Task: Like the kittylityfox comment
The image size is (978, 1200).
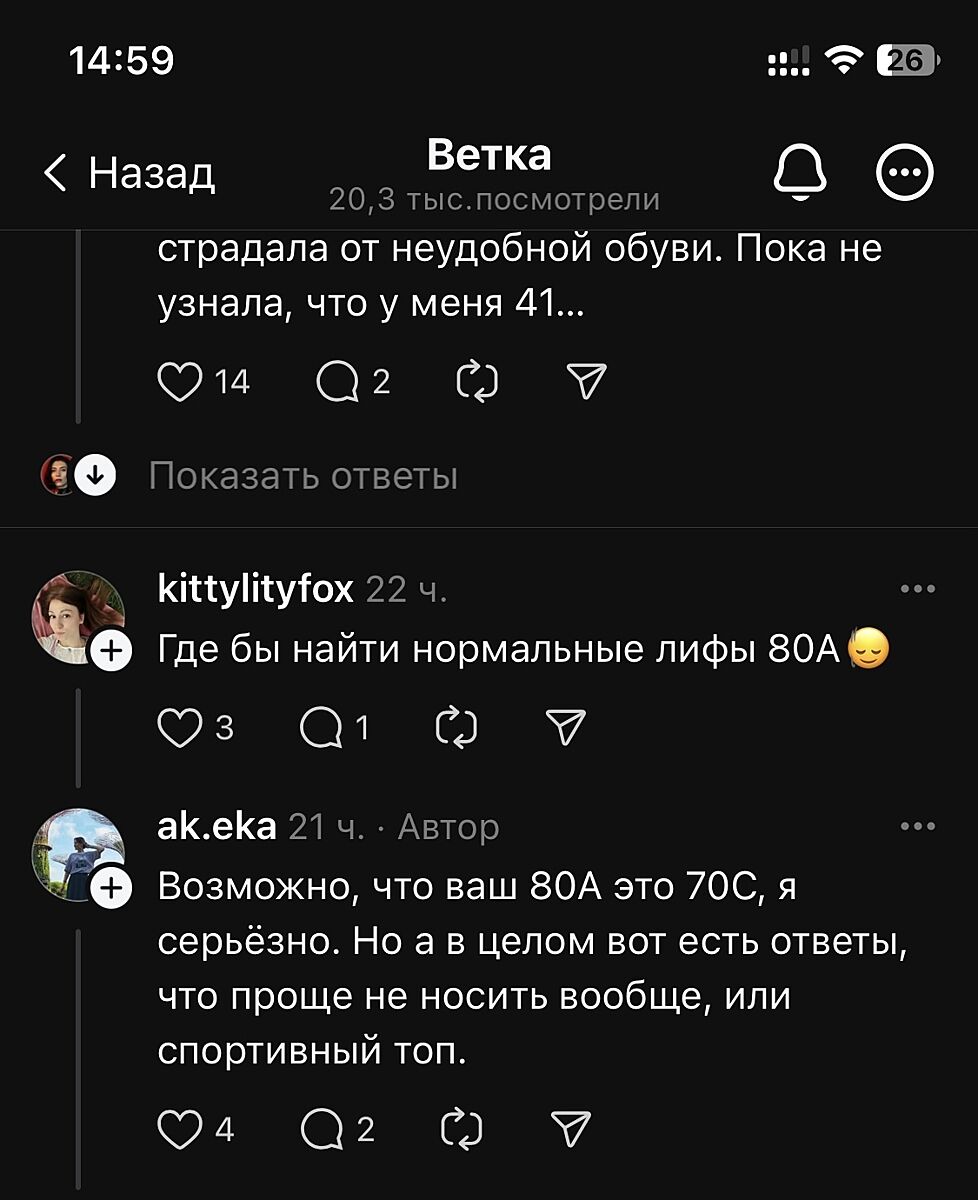Action: (180, 728)
